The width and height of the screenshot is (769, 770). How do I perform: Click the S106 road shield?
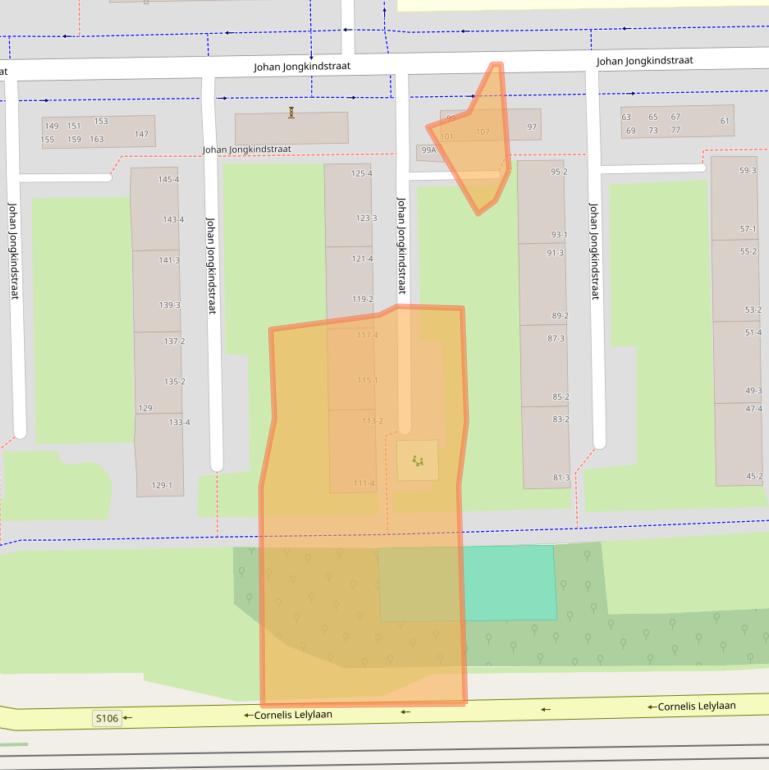point(107,718)
